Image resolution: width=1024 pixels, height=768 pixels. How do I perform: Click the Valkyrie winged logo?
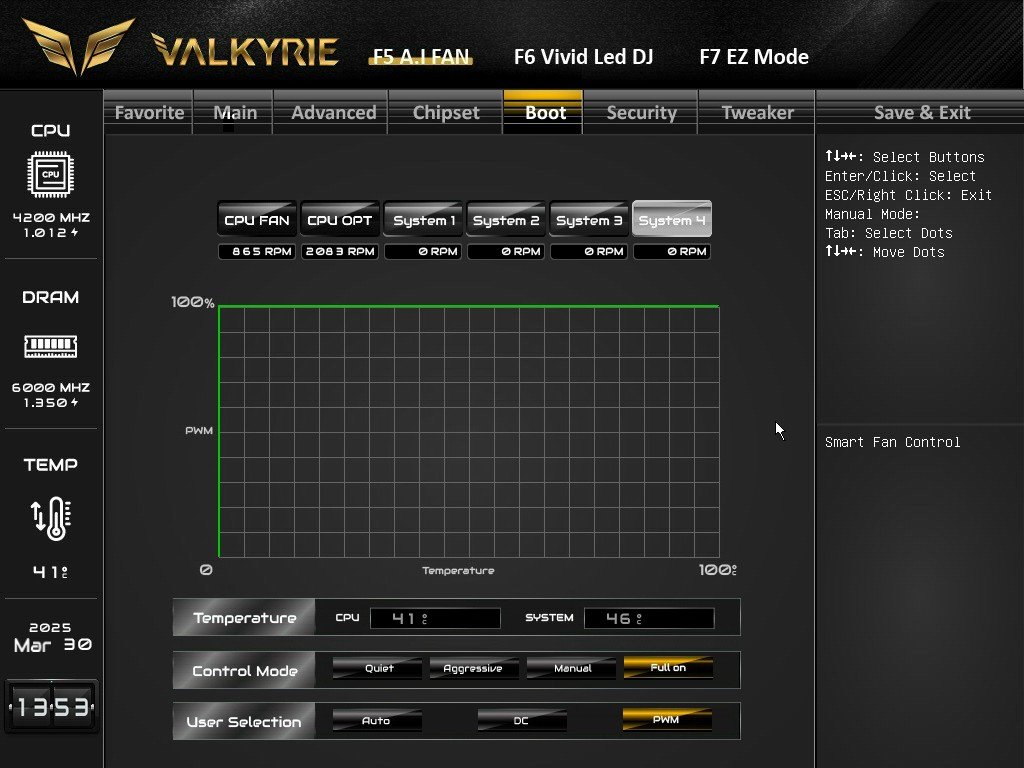click(78, 46)
